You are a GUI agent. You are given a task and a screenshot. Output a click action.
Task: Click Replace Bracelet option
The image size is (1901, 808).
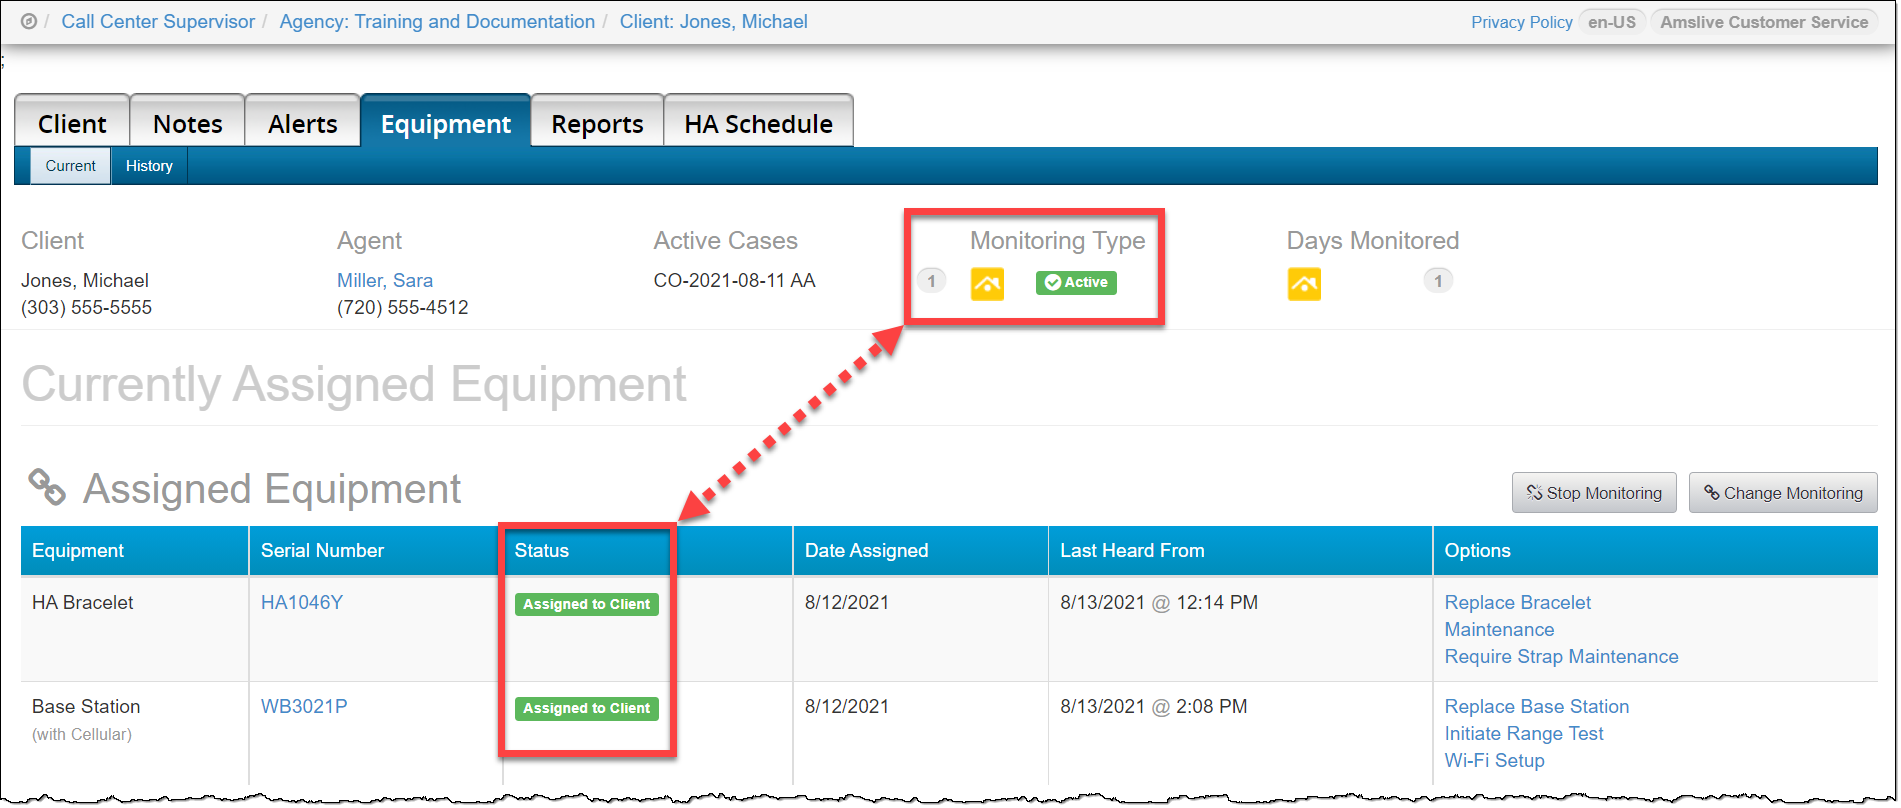[1517, 602]
